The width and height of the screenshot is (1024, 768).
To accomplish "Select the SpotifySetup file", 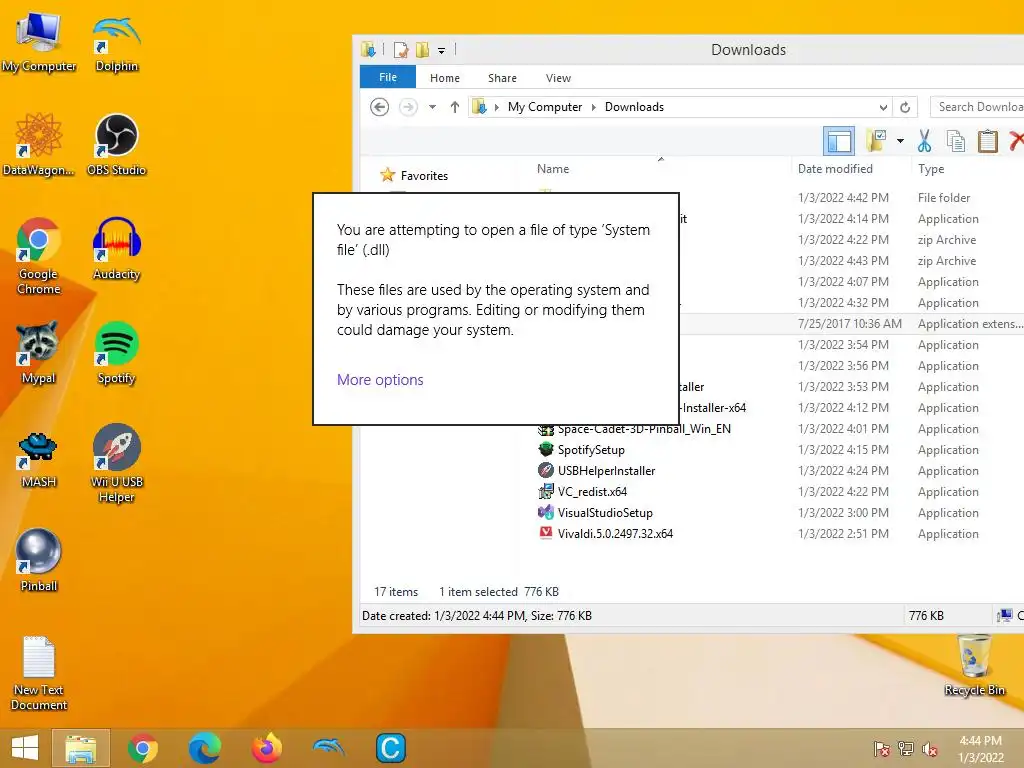I will tap(591, 449).
